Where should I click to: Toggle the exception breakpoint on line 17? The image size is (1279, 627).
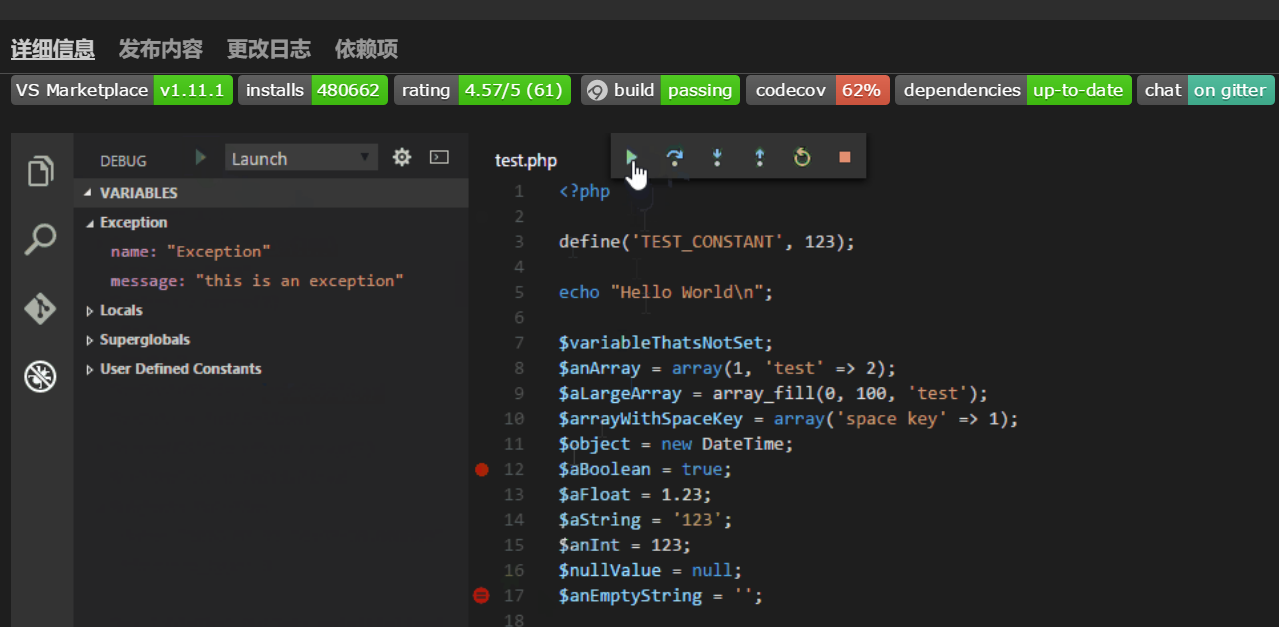point(481,595)
